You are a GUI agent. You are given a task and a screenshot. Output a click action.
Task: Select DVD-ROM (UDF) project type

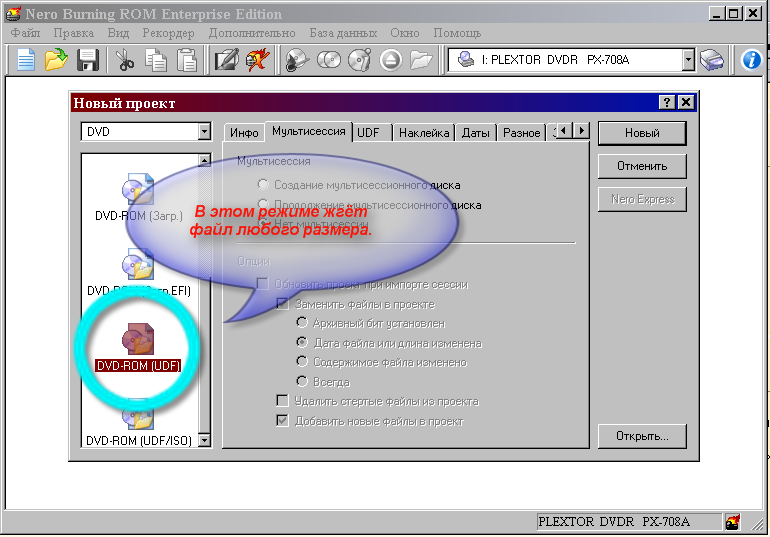click(x=138, y=348)
